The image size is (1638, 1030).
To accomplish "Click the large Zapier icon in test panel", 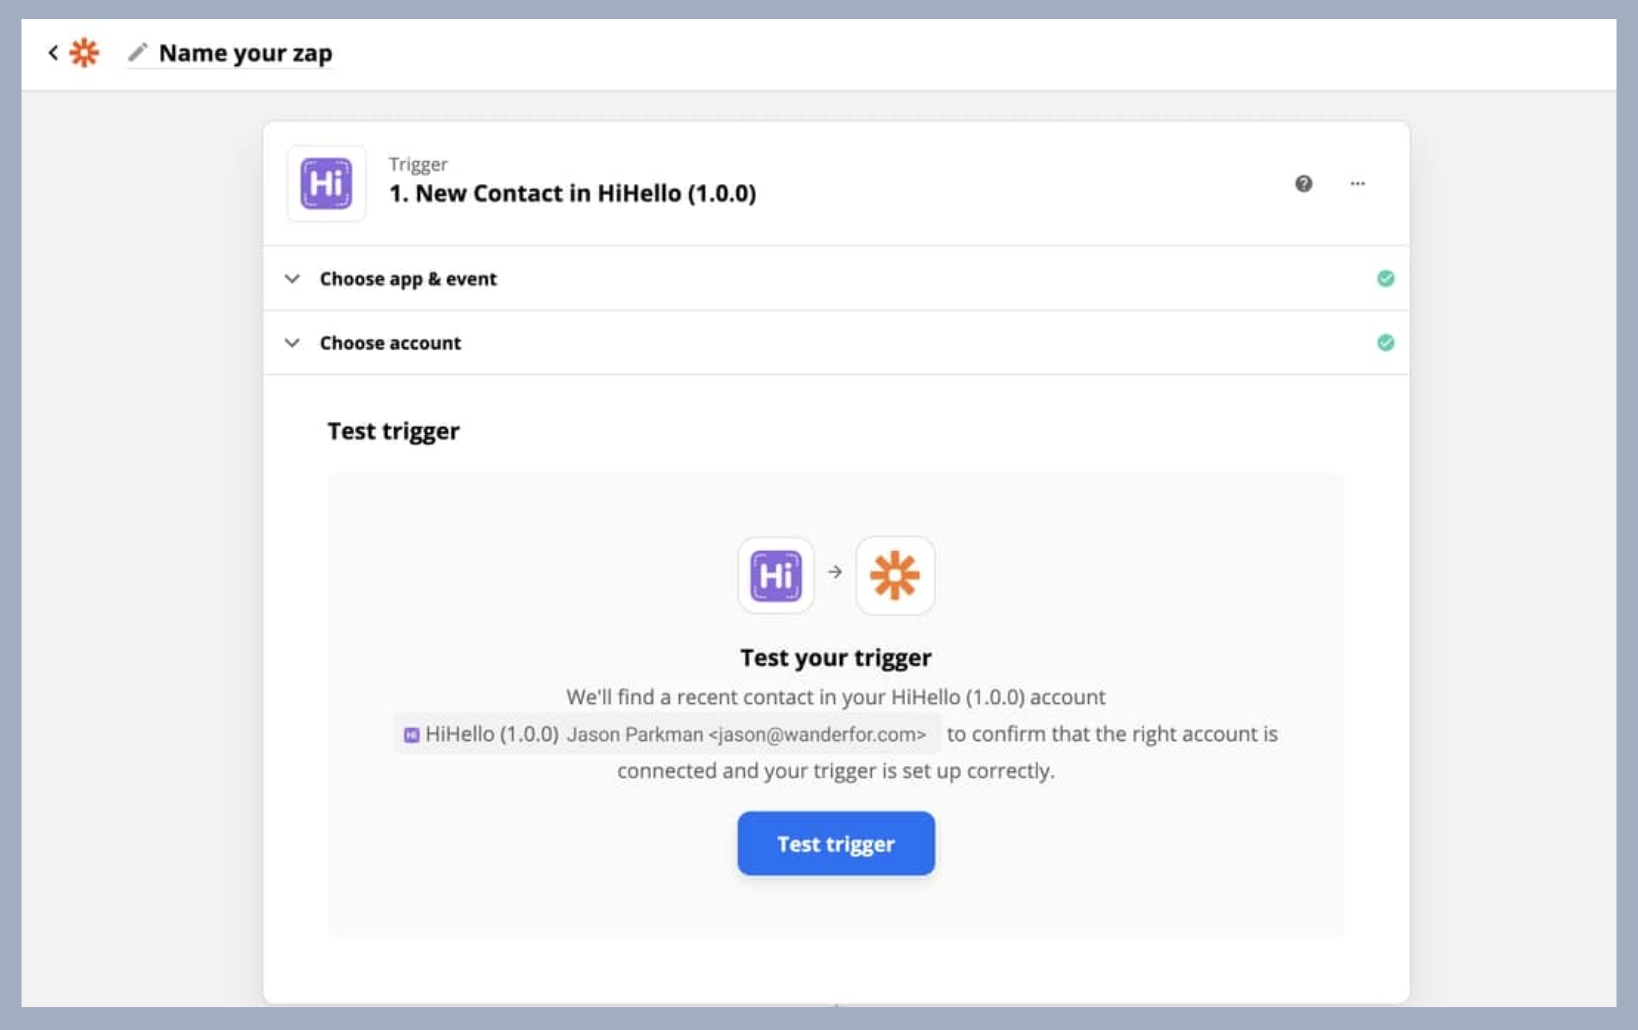I will point(895,575).
